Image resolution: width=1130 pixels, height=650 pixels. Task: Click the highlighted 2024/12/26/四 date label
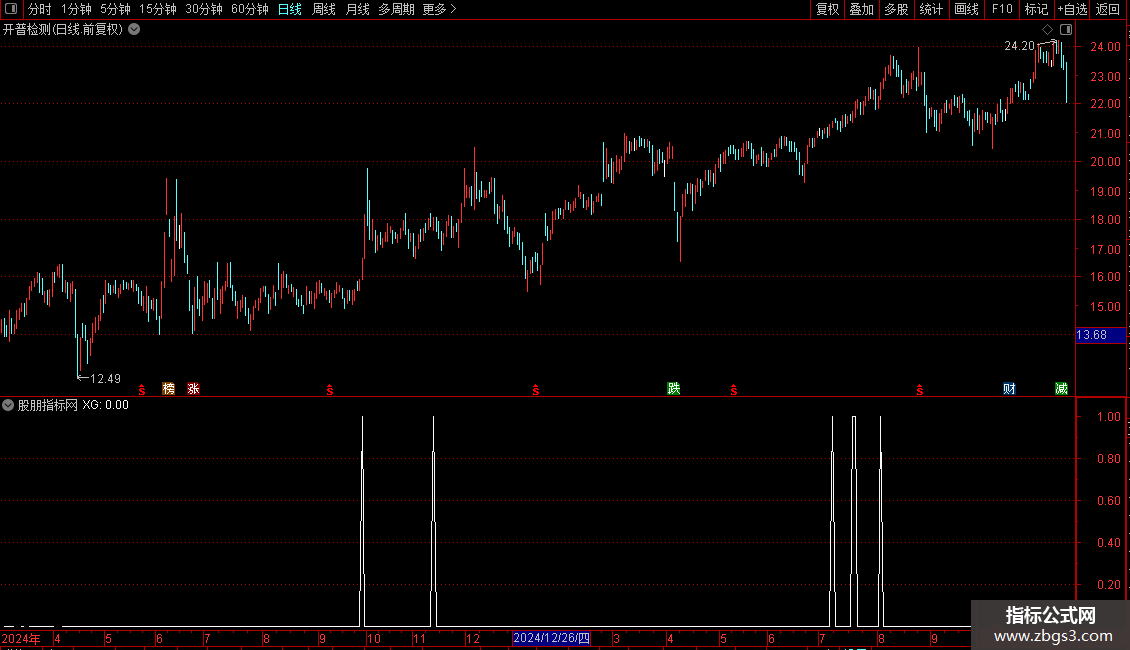click(x=551, y=638)
